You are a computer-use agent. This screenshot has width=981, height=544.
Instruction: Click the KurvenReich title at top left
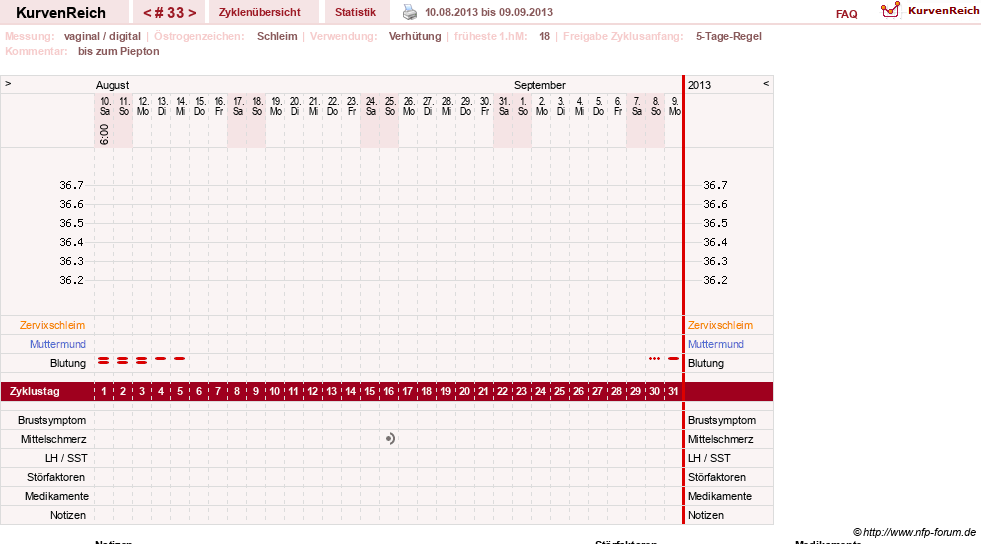point(61,13)
